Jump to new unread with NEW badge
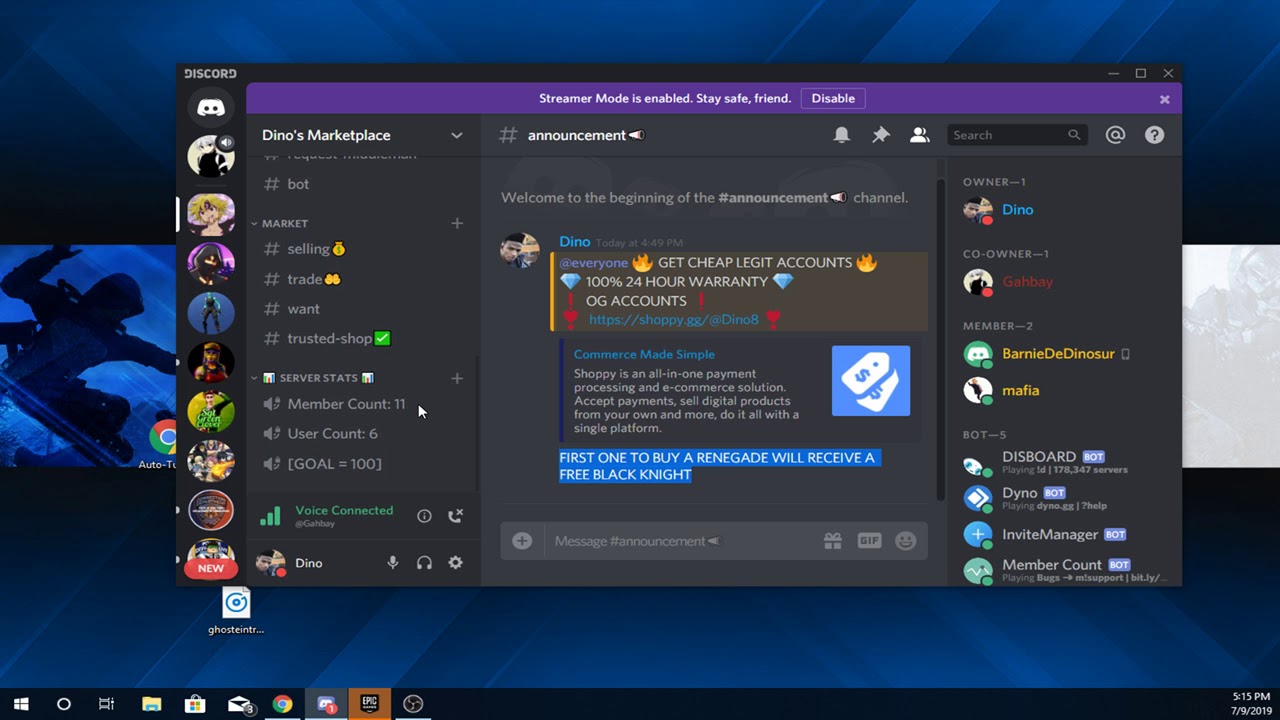This screenshot has height=720, width=1280. (x=210, y=568)
